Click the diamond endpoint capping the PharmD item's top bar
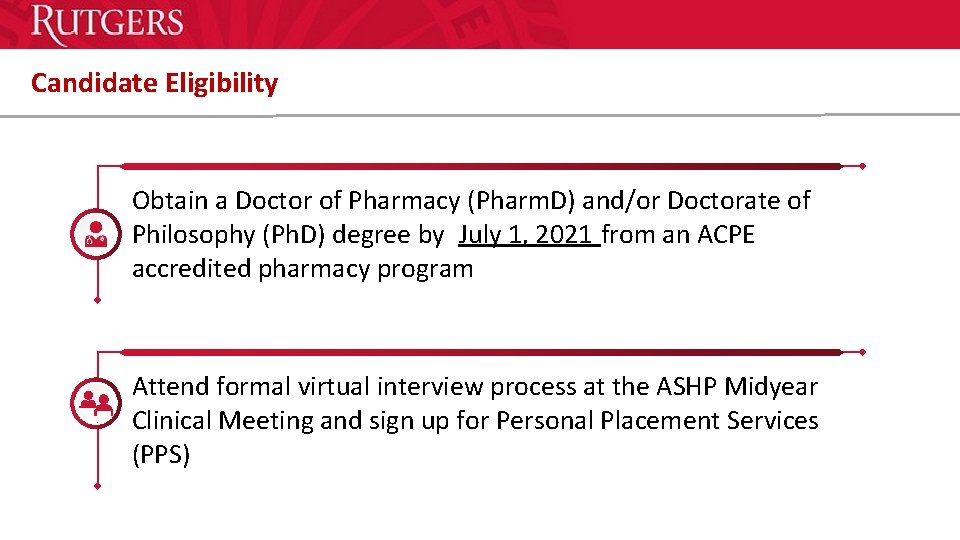960x540 pixels. [x=863, y=166]
